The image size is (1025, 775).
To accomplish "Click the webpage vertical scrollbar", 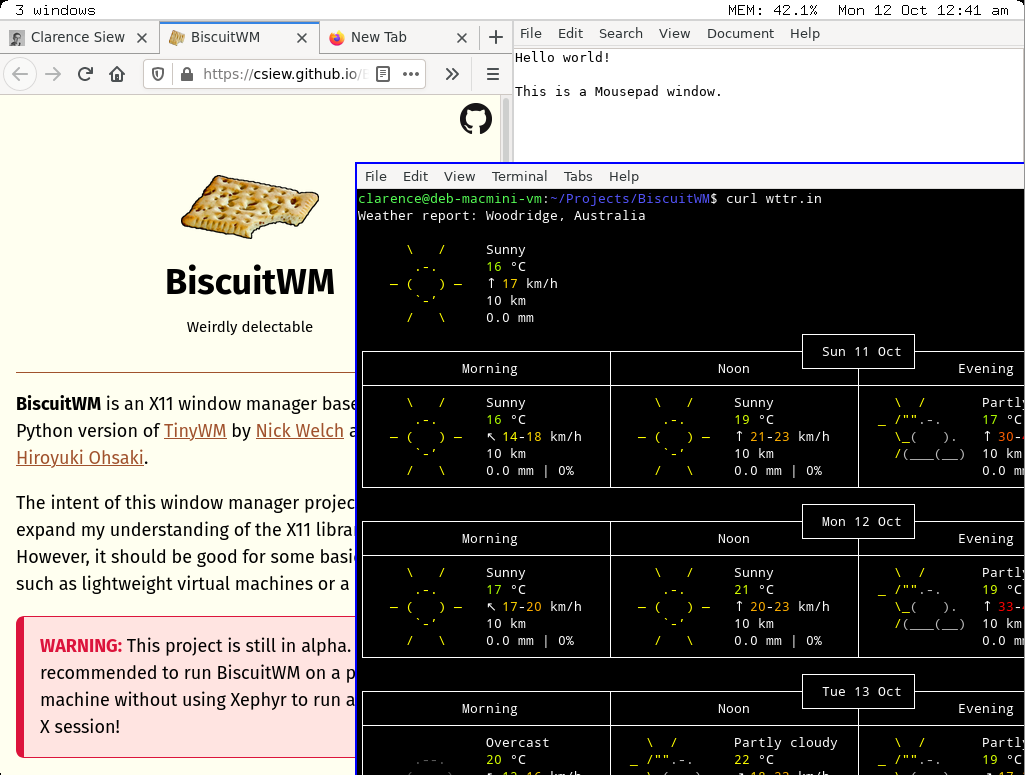I will 505,129.
